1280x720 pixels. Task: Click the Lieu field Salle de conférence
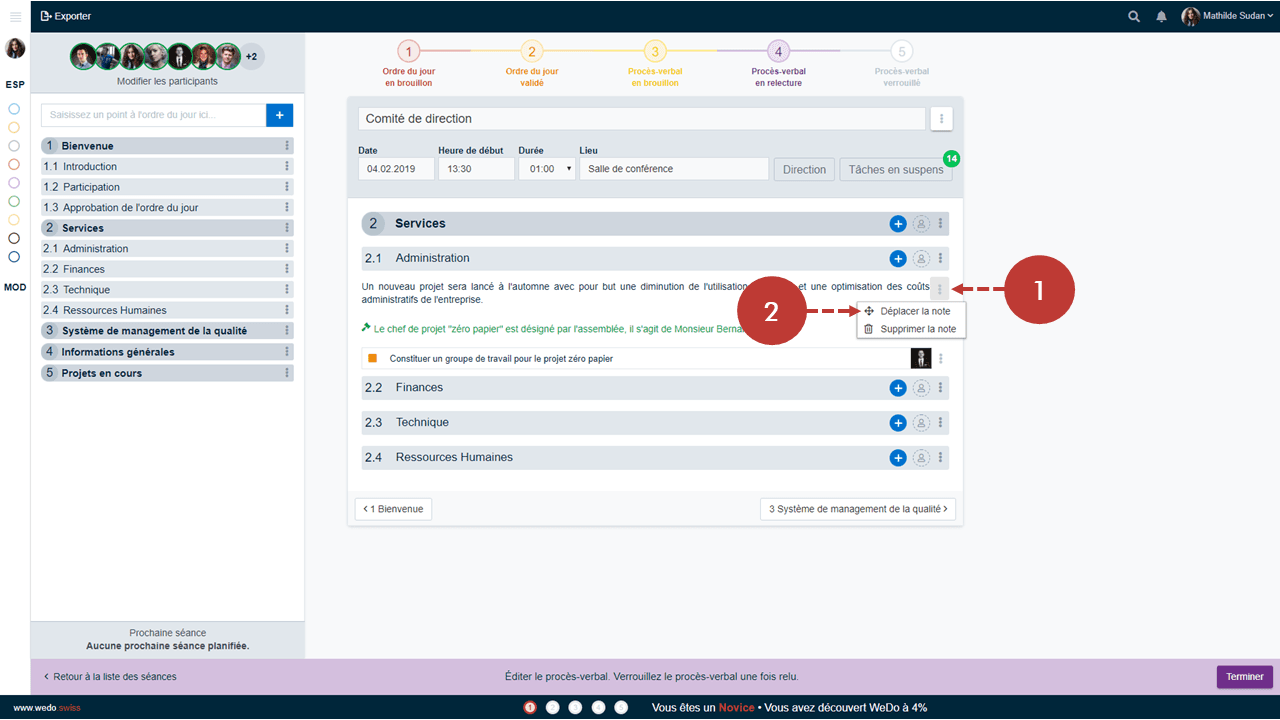click(x=673, y=169)
